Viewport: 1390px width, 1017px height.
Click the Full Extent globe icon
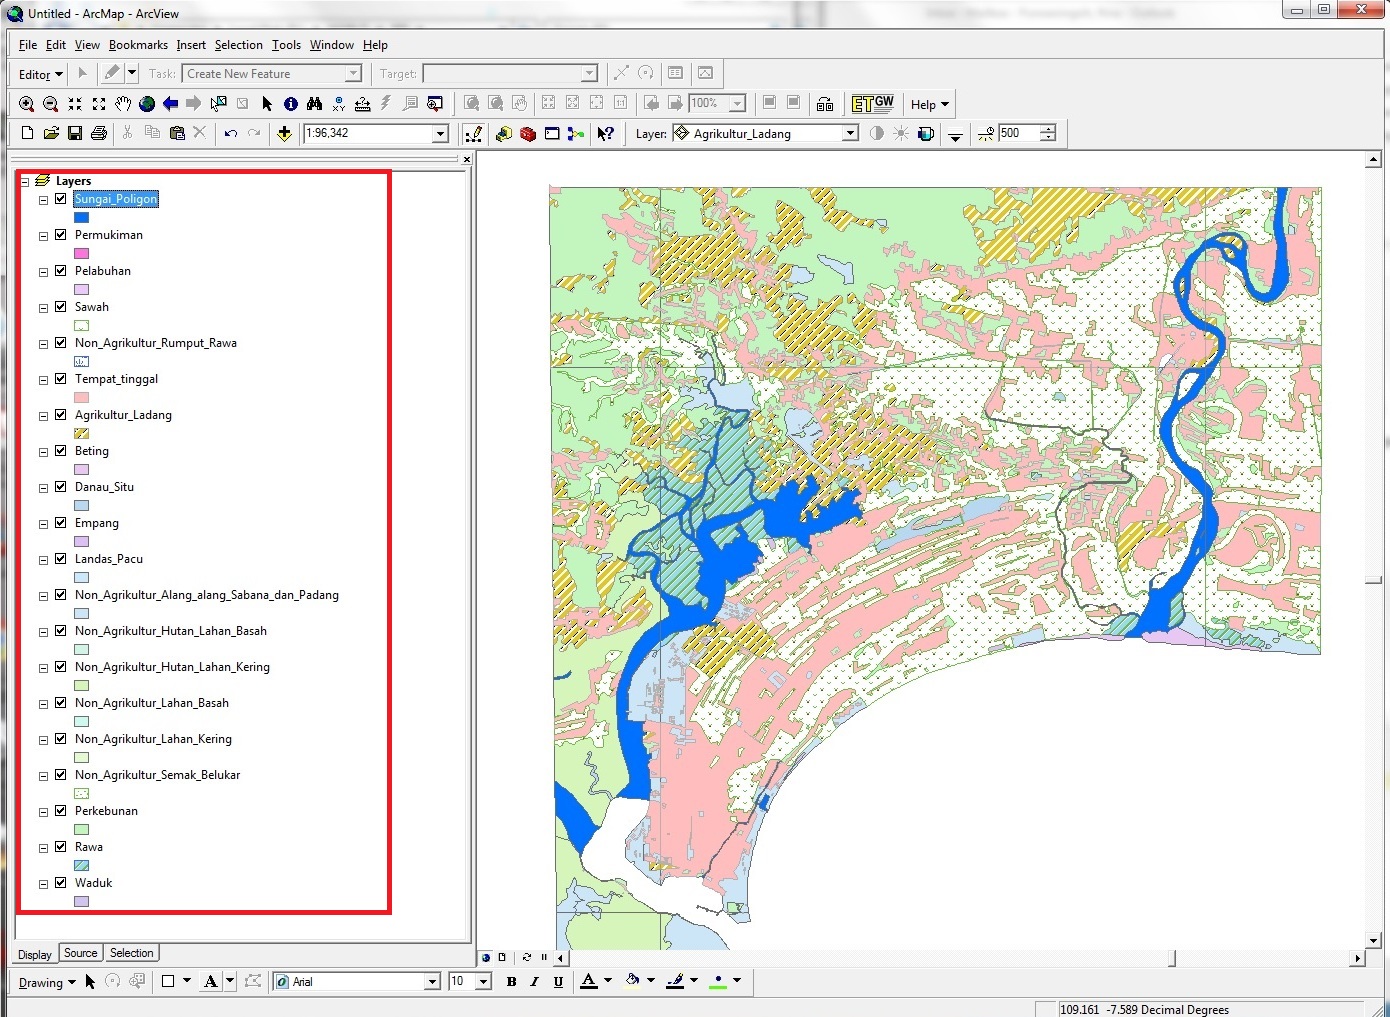(x=147, y=104)
